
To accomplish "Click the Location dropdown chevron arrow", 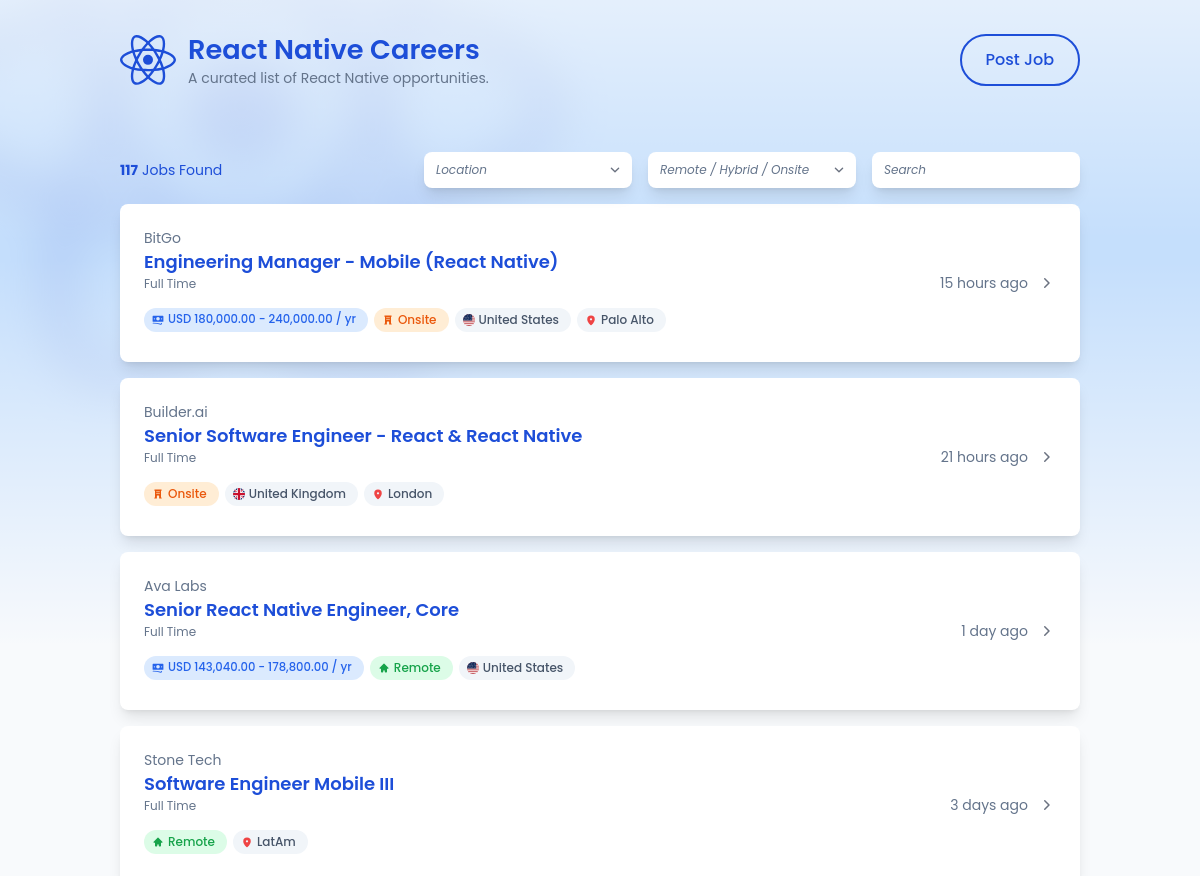I will point(615,170).
